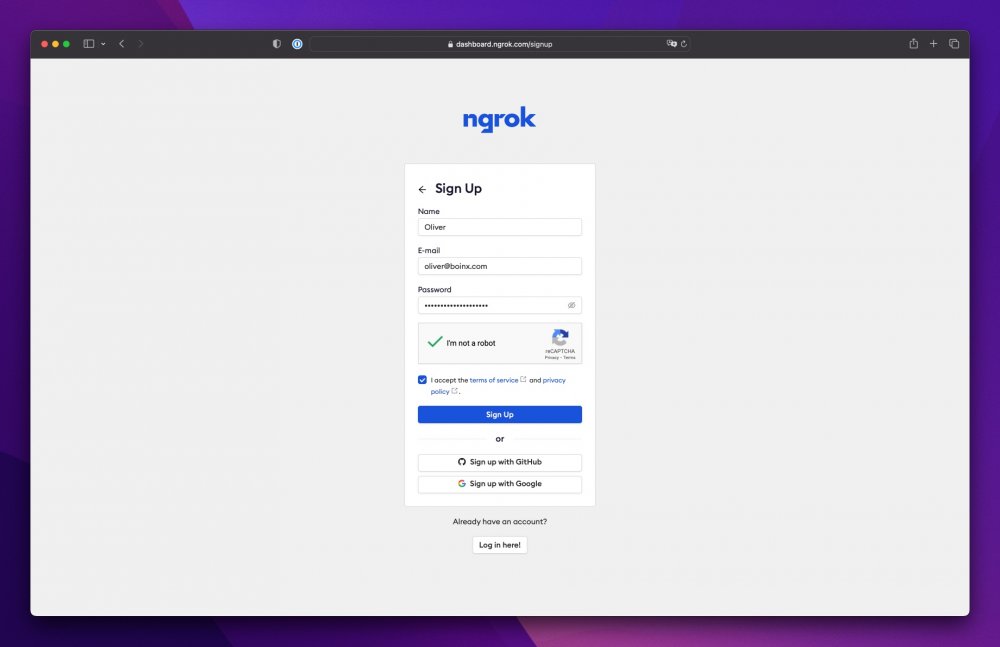
Task: Click the back arrow beside Sign Up heading
Action: click(x=422, y=190)
